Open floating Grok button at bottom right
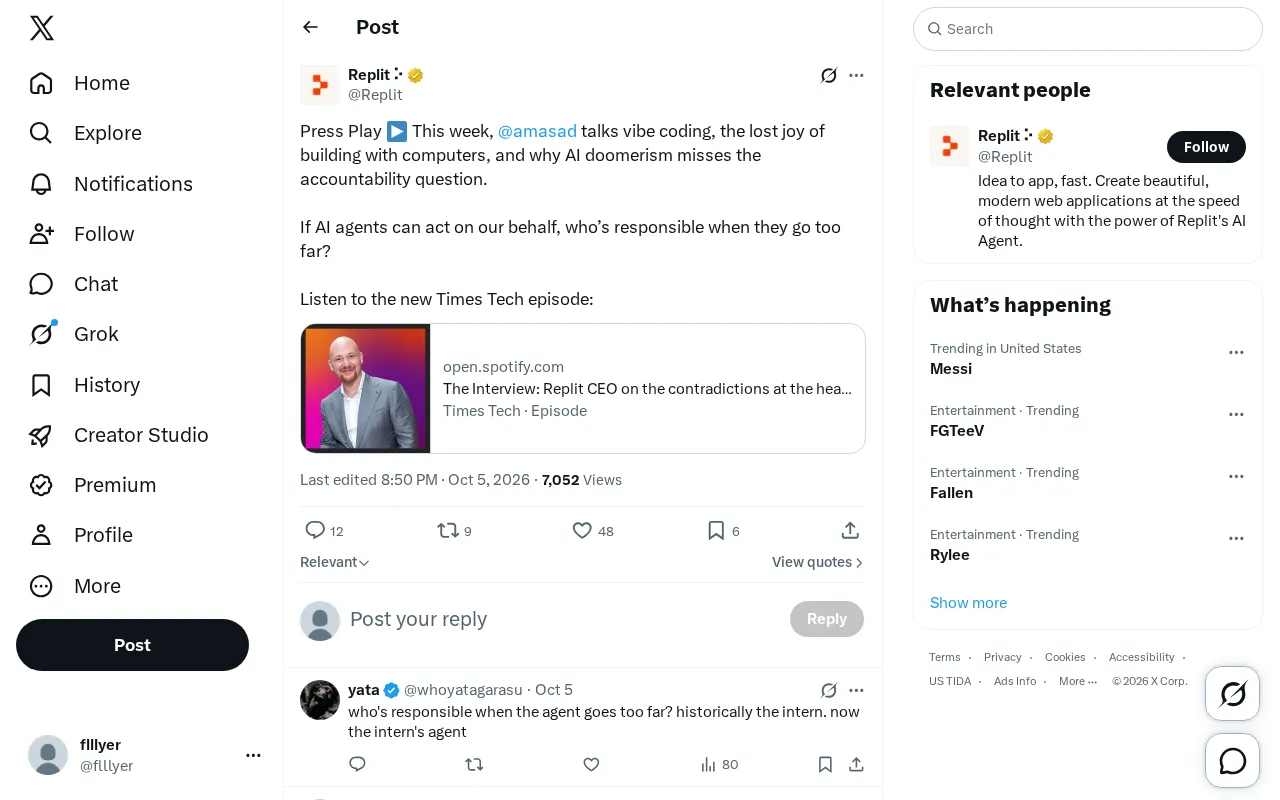The height and width of the screenshot is (800, 1280). click(x=1233, y=693)
